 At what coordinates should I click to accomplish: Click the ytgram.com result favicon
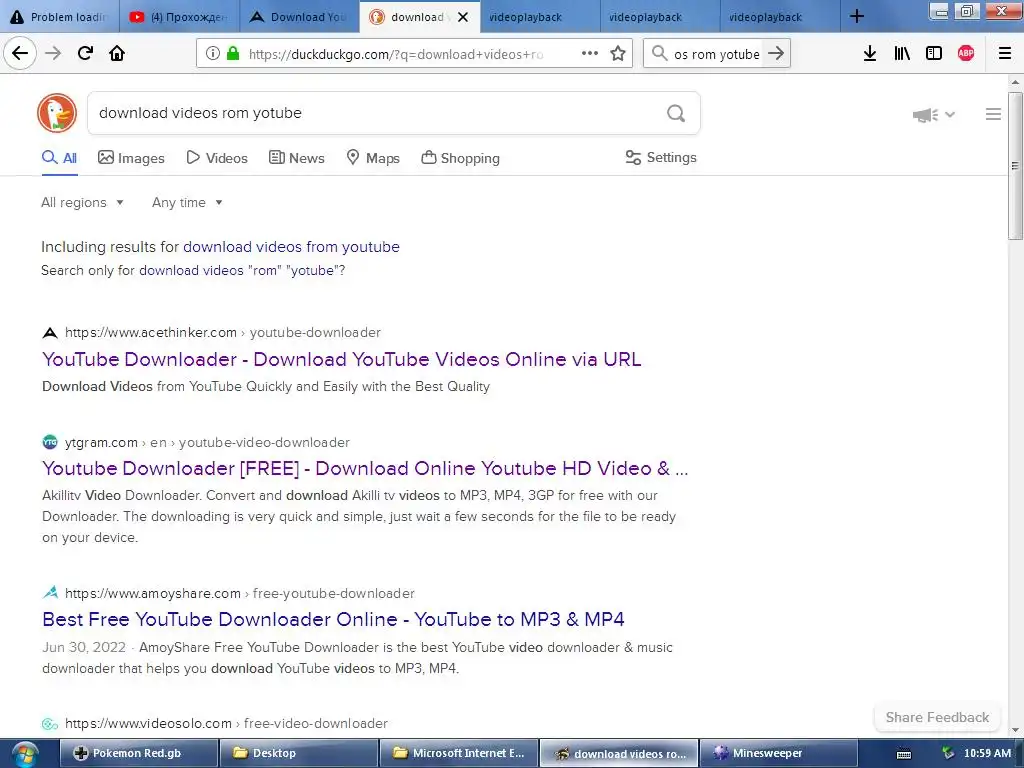pos(50,443)
